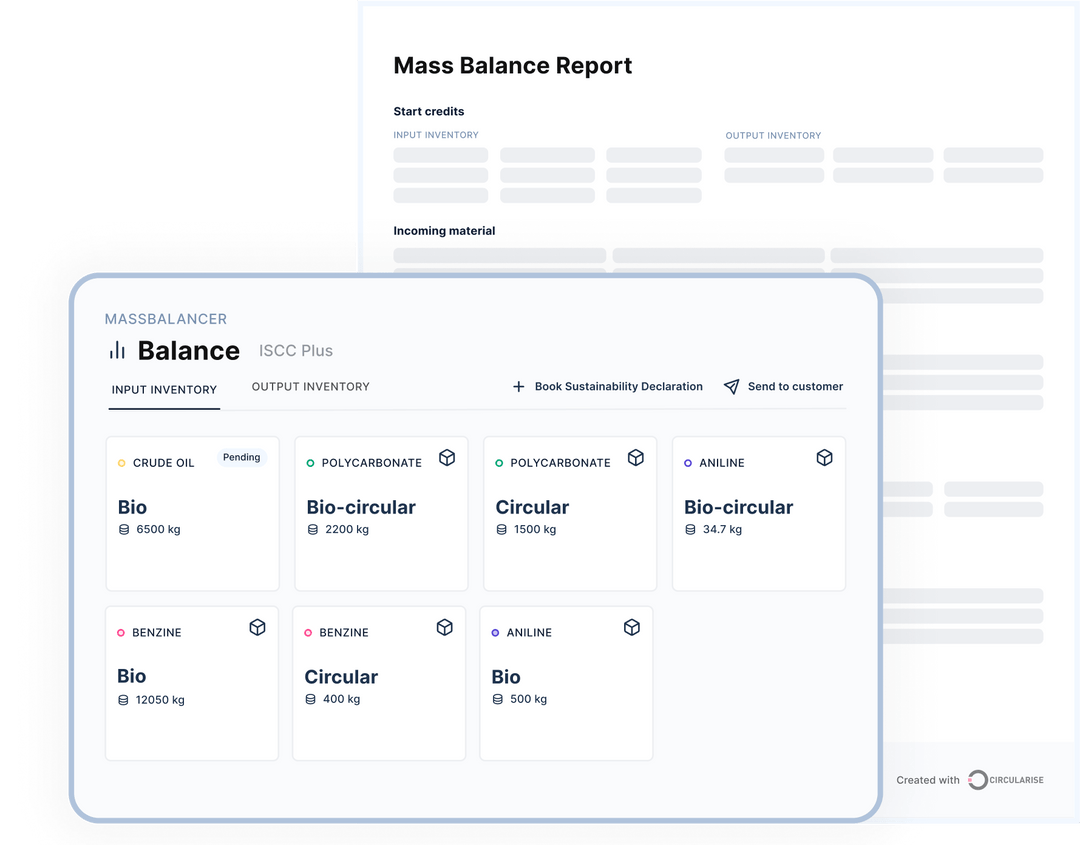Open the package icon on the 34.7 kg Aniline card

click(824, 458)
